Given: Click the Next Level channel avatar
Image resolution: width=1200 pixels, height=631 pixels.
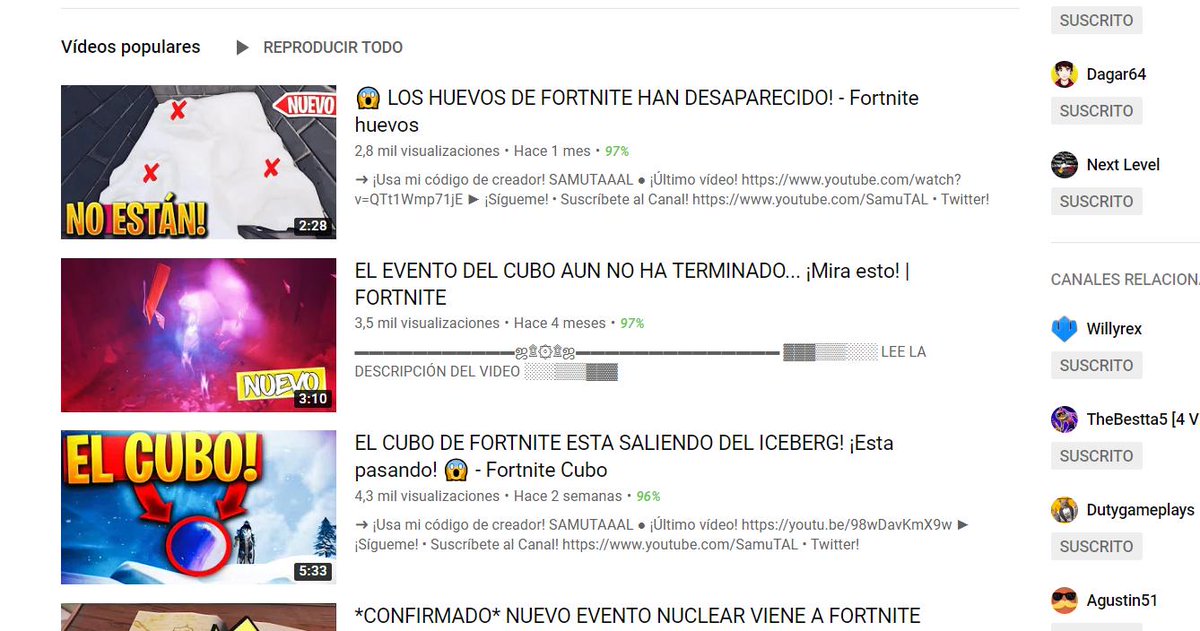Looking at the screenshot, I should click(1064, 165).
